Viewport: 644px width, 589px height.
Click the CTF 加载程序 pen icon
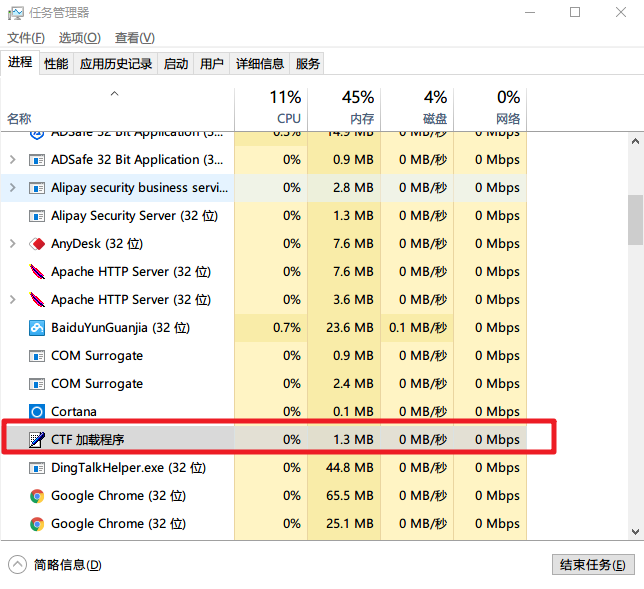[37, 440]
